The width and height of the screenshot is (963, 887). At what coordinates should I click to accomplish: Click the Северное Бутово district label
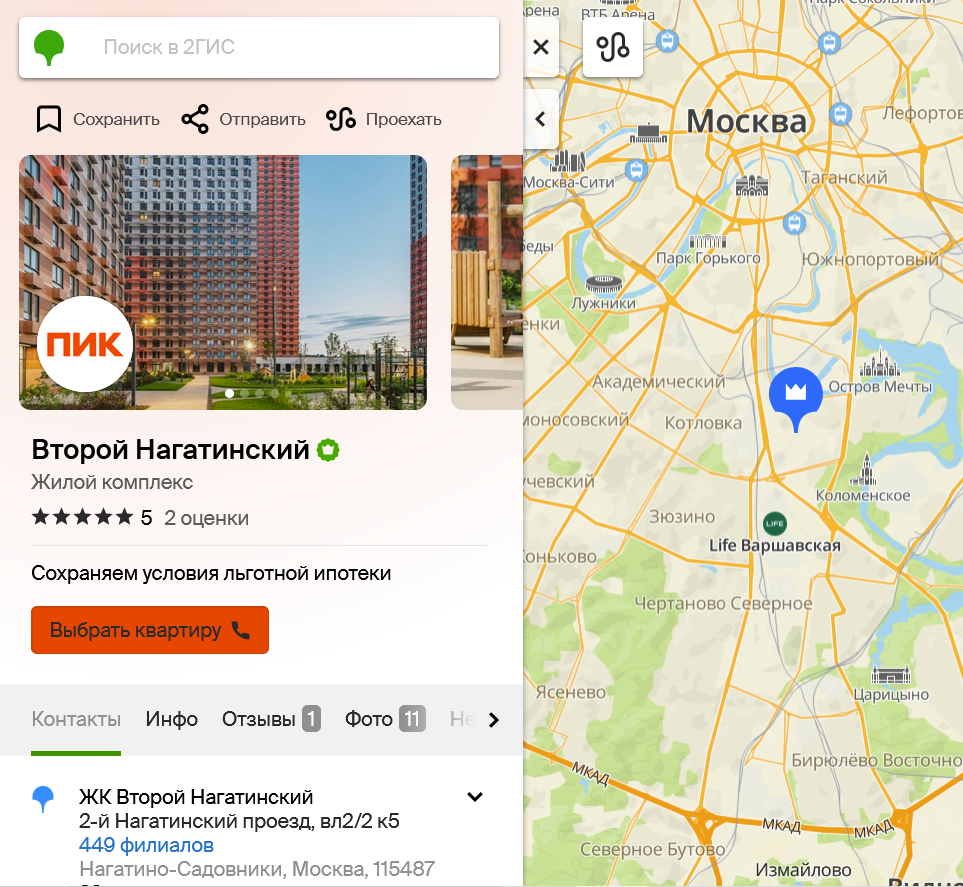click(x=653, y=850)
